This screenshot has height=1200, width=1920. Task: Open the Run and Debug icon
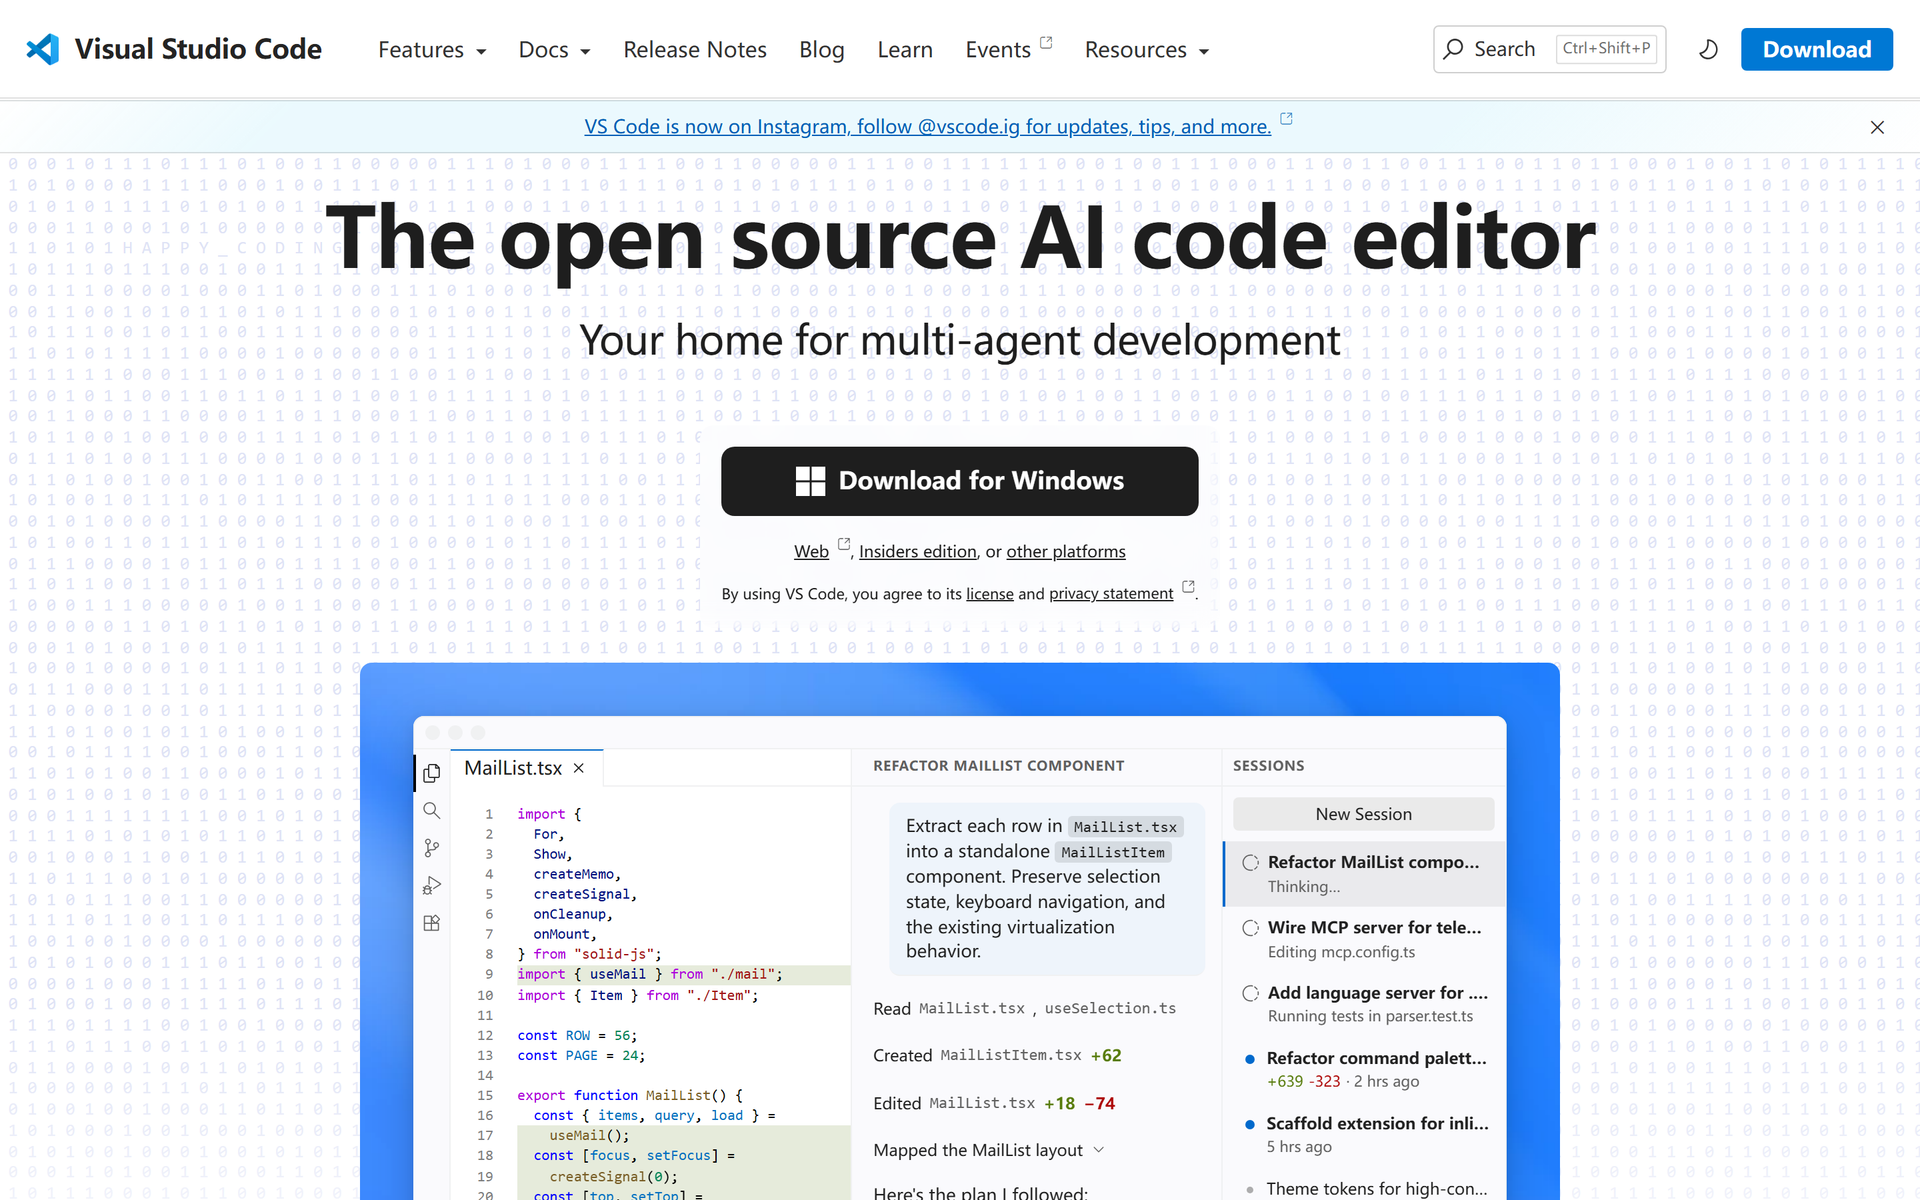tap(431, 886)
